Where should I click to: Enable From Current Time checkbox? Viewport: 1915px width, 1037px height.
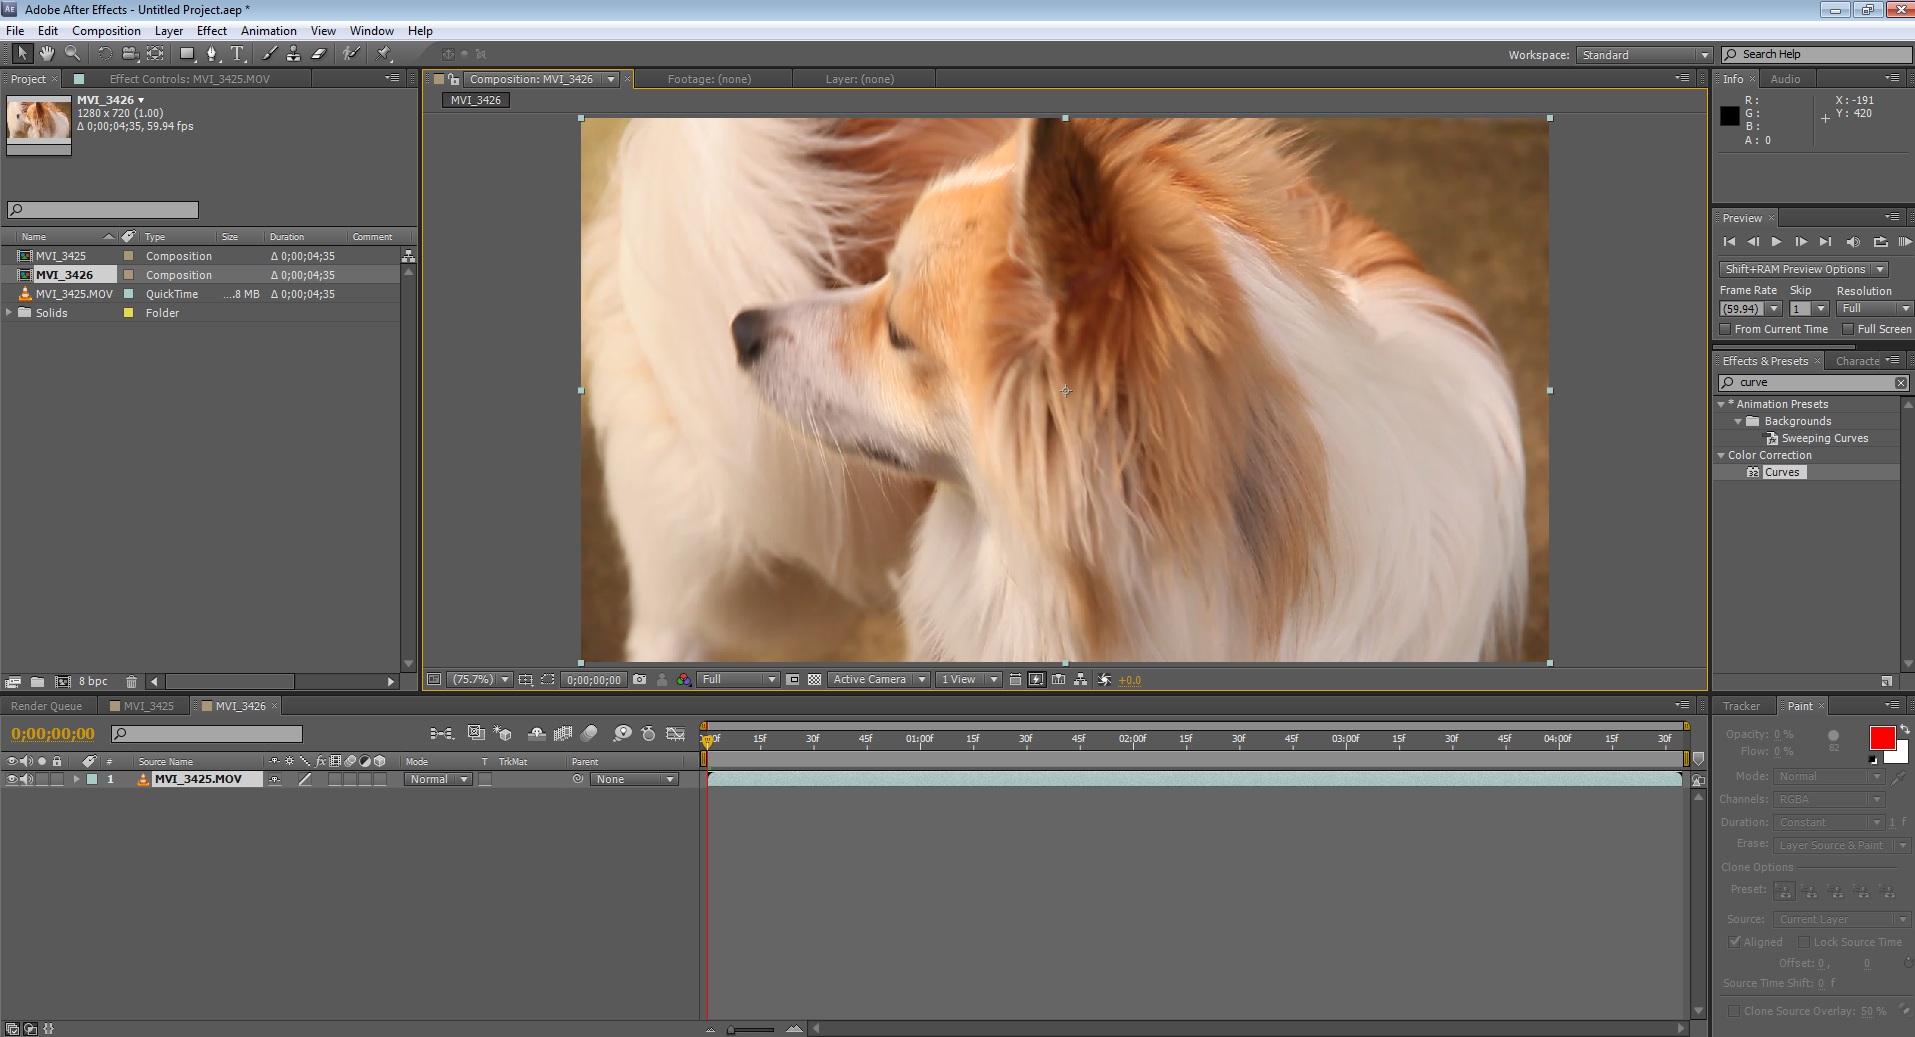[x=1725, y=329]
